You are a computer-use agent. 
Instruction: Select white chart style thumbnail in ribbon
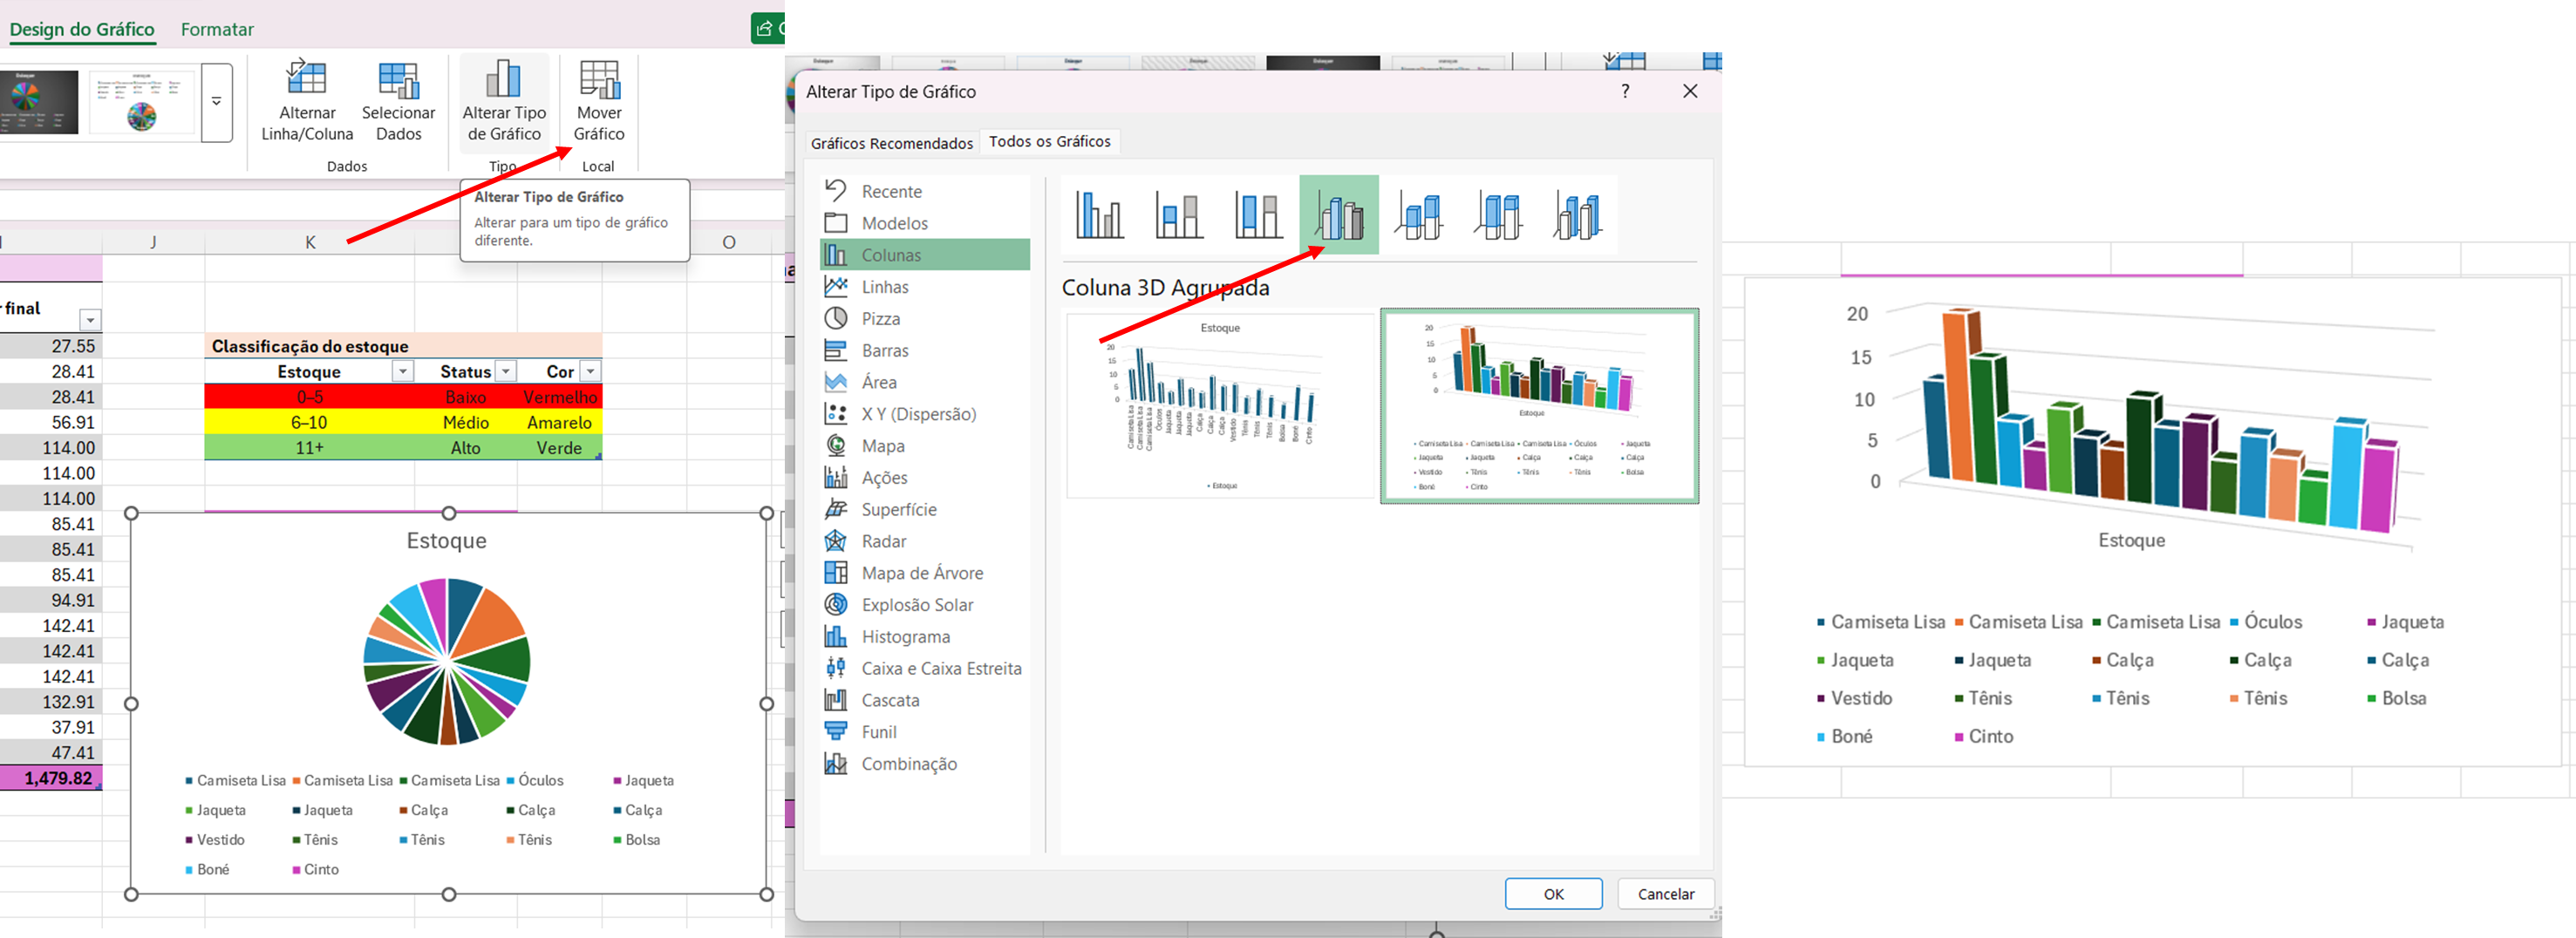[142, 101]
